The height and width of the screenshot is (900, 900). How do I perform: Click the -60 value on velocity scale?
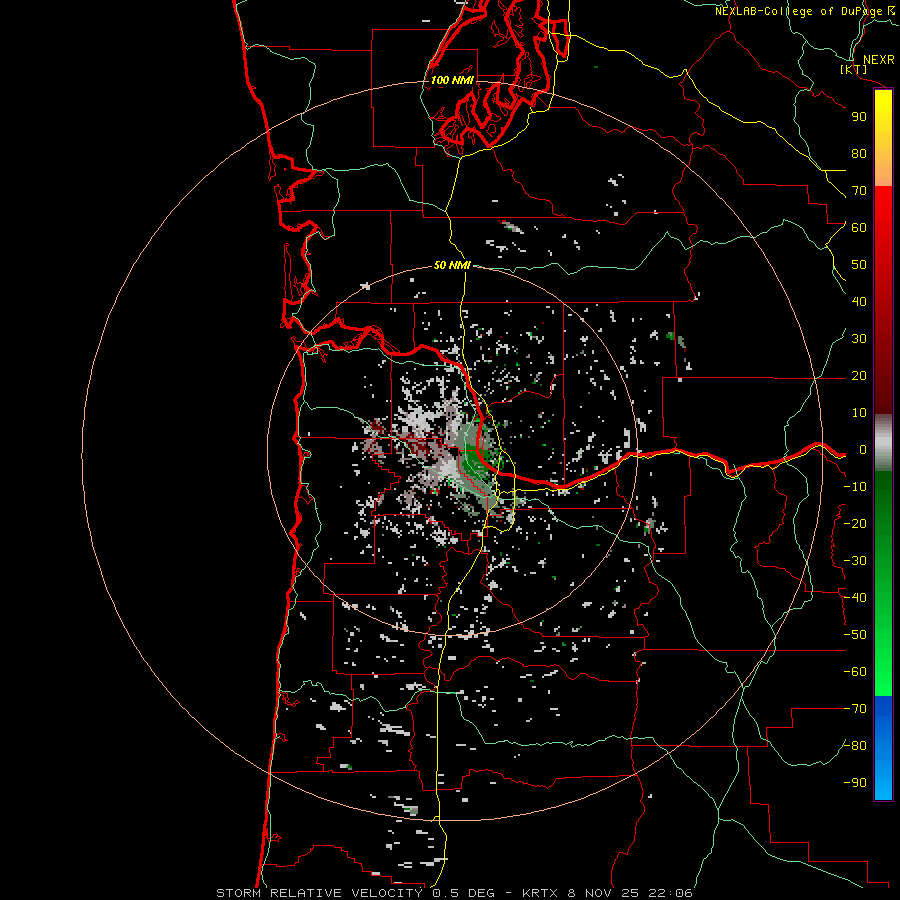(x=855, y=672)
